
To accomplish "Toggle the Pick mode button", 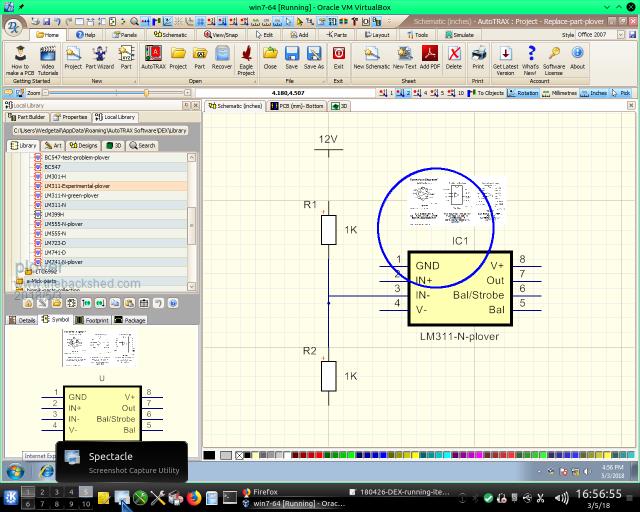I will [620, 93].
